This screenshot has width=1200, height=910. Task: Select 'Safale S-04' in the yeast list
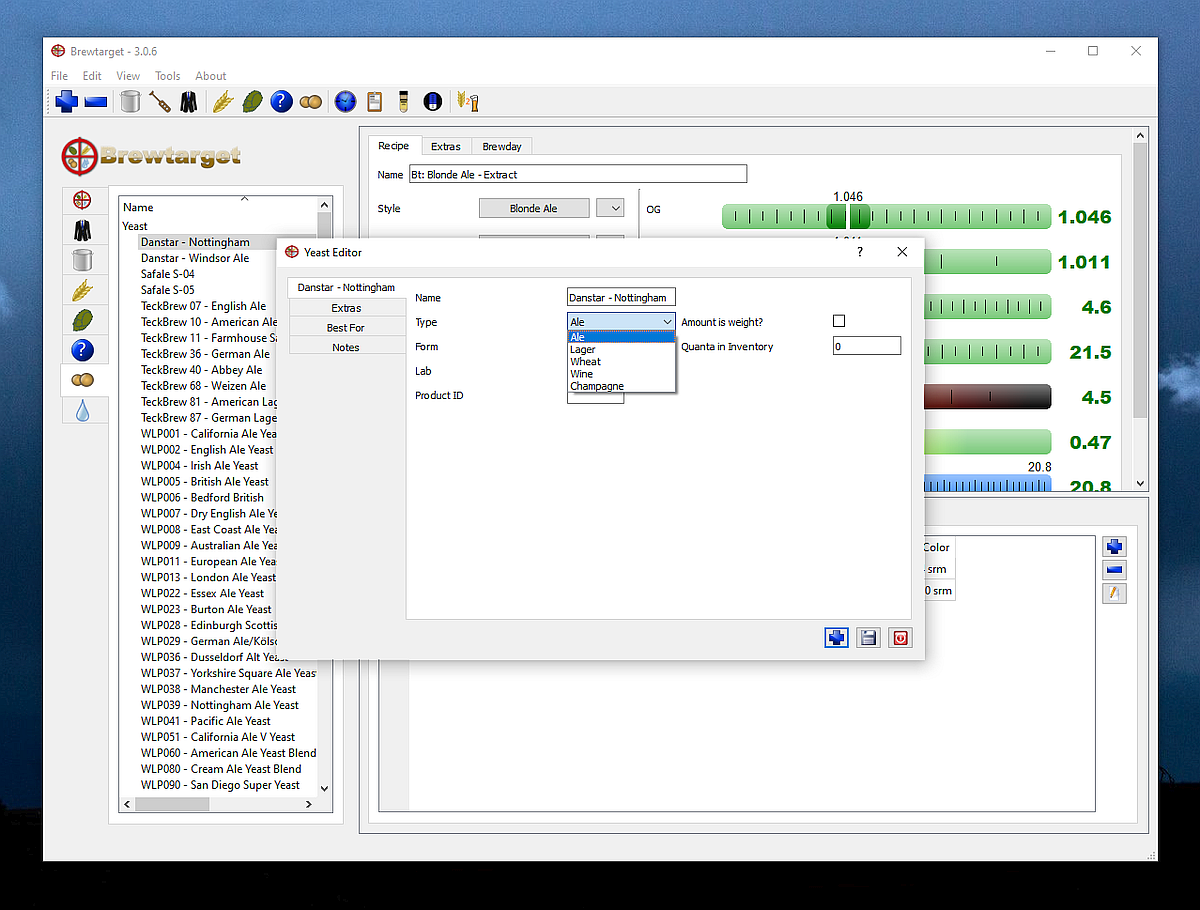(x=168, y=274)
